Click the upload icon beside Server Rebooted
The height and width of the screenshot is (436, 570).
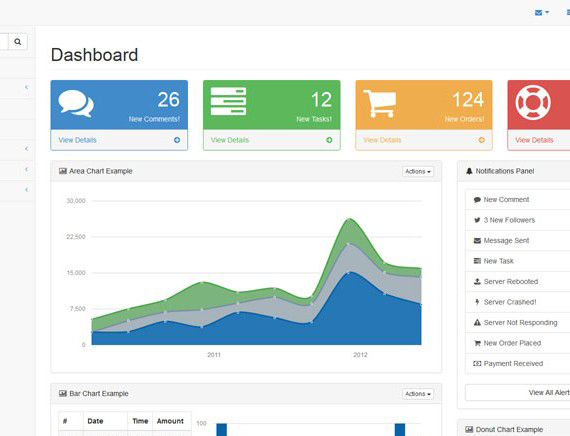pos(477,281)
